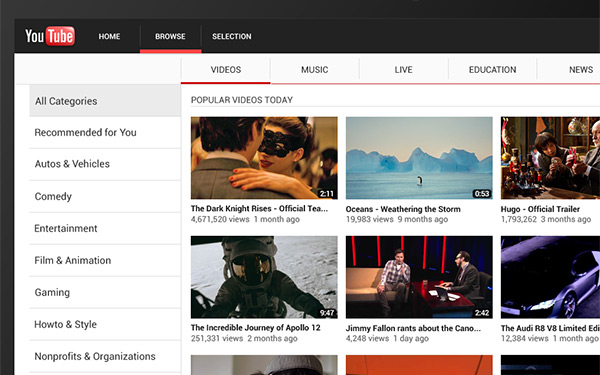Click title "The Incredible Journey of Apollo 12"
The width and height of the screenshot is (600, 375).
(256, 328)
